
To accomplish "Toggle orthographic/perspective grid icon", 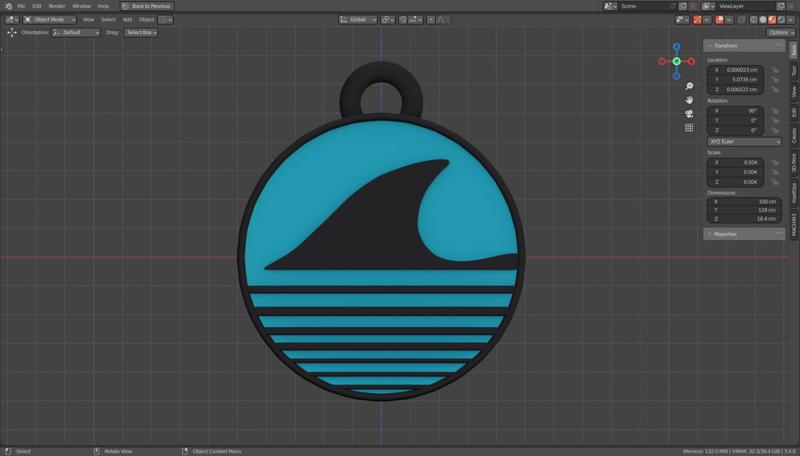I will click(x=689, y=128).
